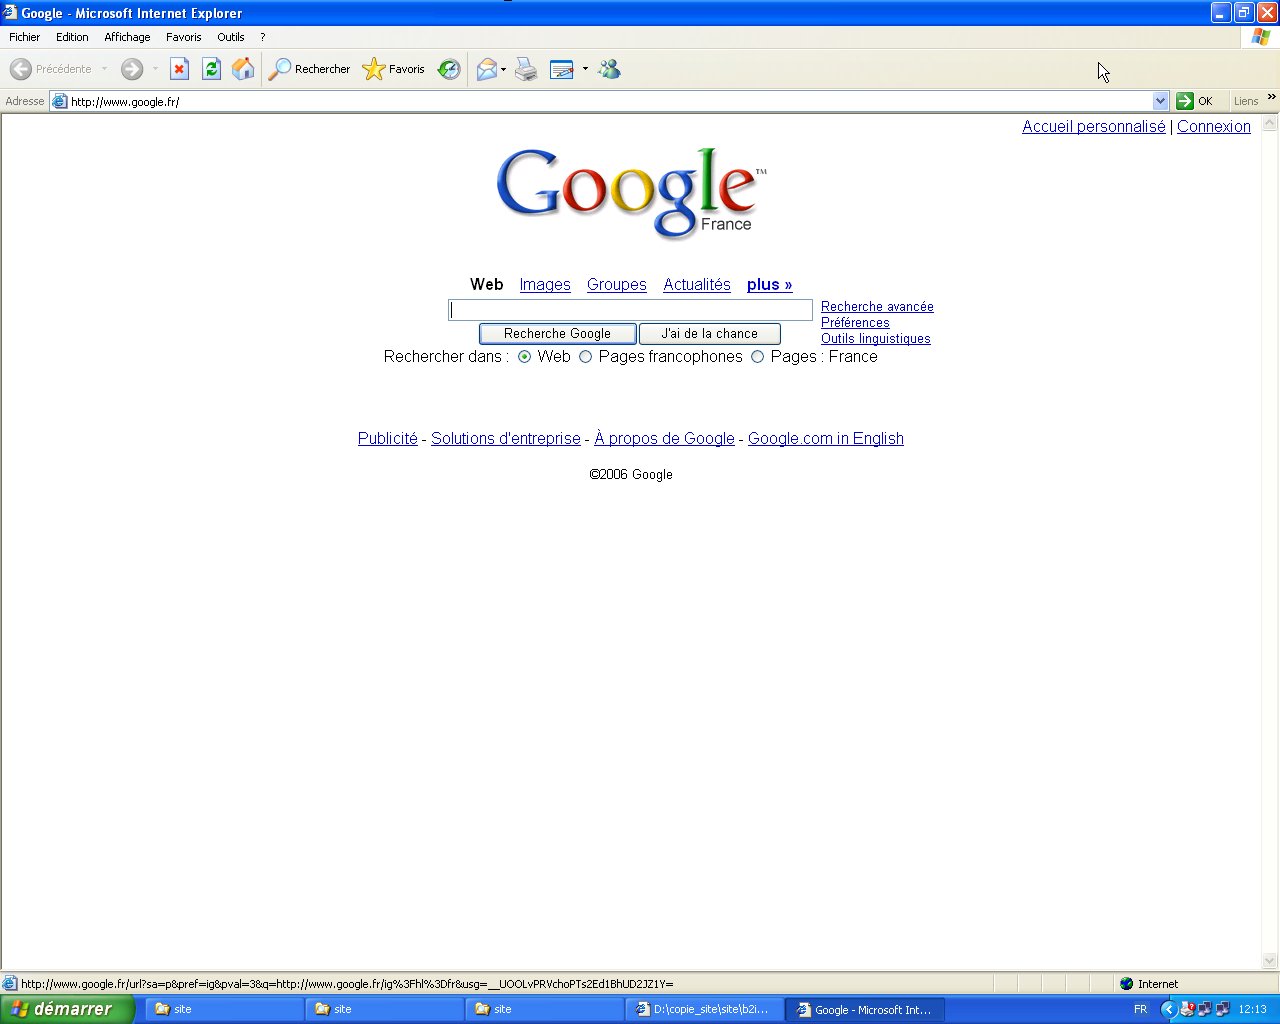
Task: Open the Outils menu
Action: pos(230,37)
